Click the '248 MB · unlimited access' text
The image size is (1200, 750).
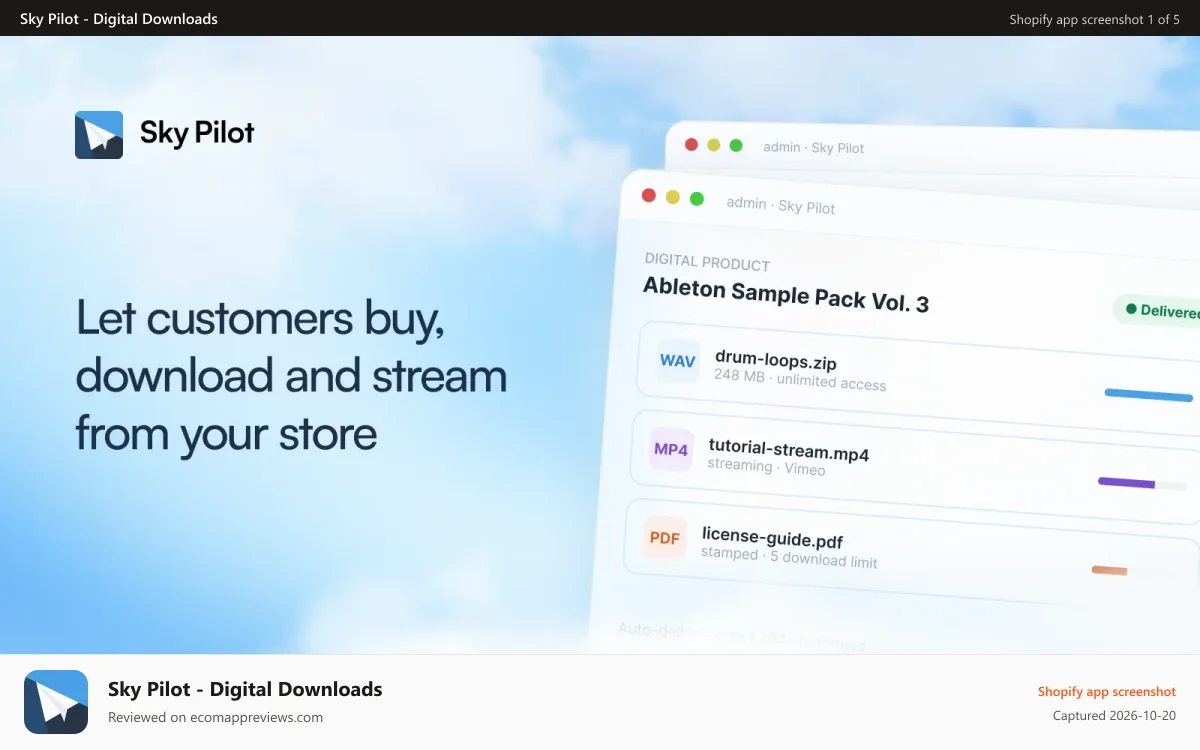point(800,379)
